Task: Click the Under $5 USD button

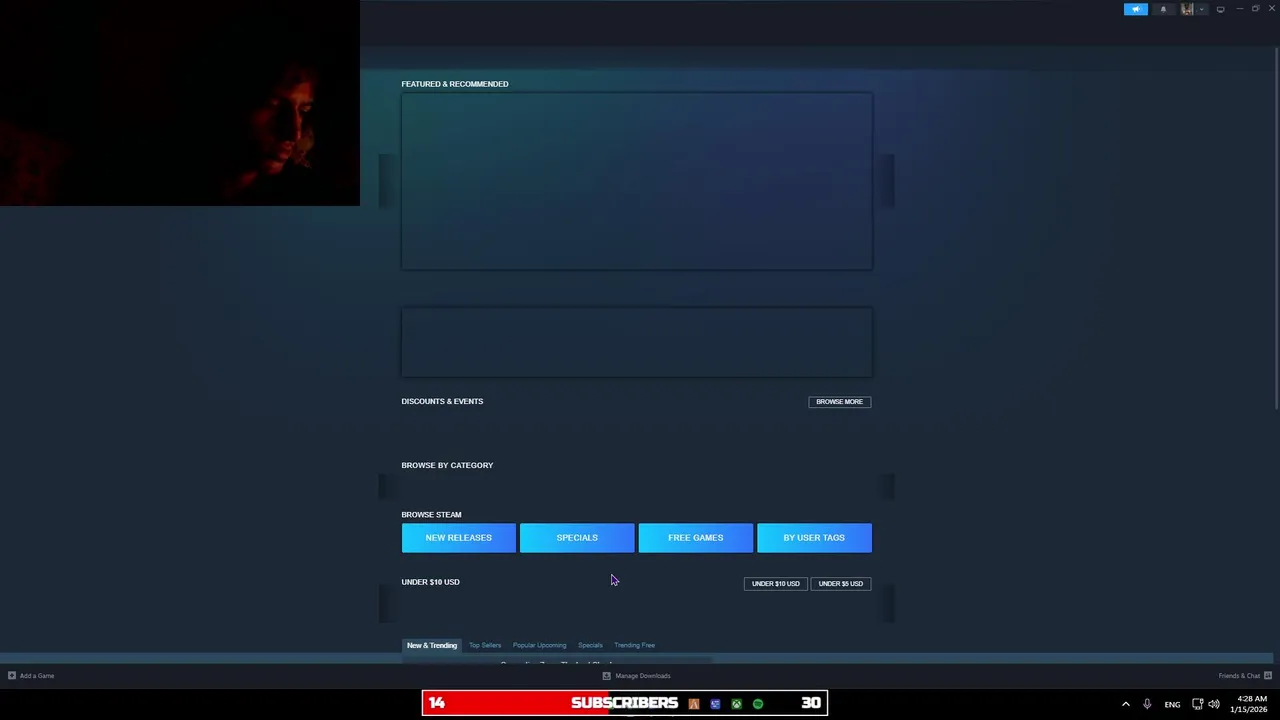Action: coord(841,584)
